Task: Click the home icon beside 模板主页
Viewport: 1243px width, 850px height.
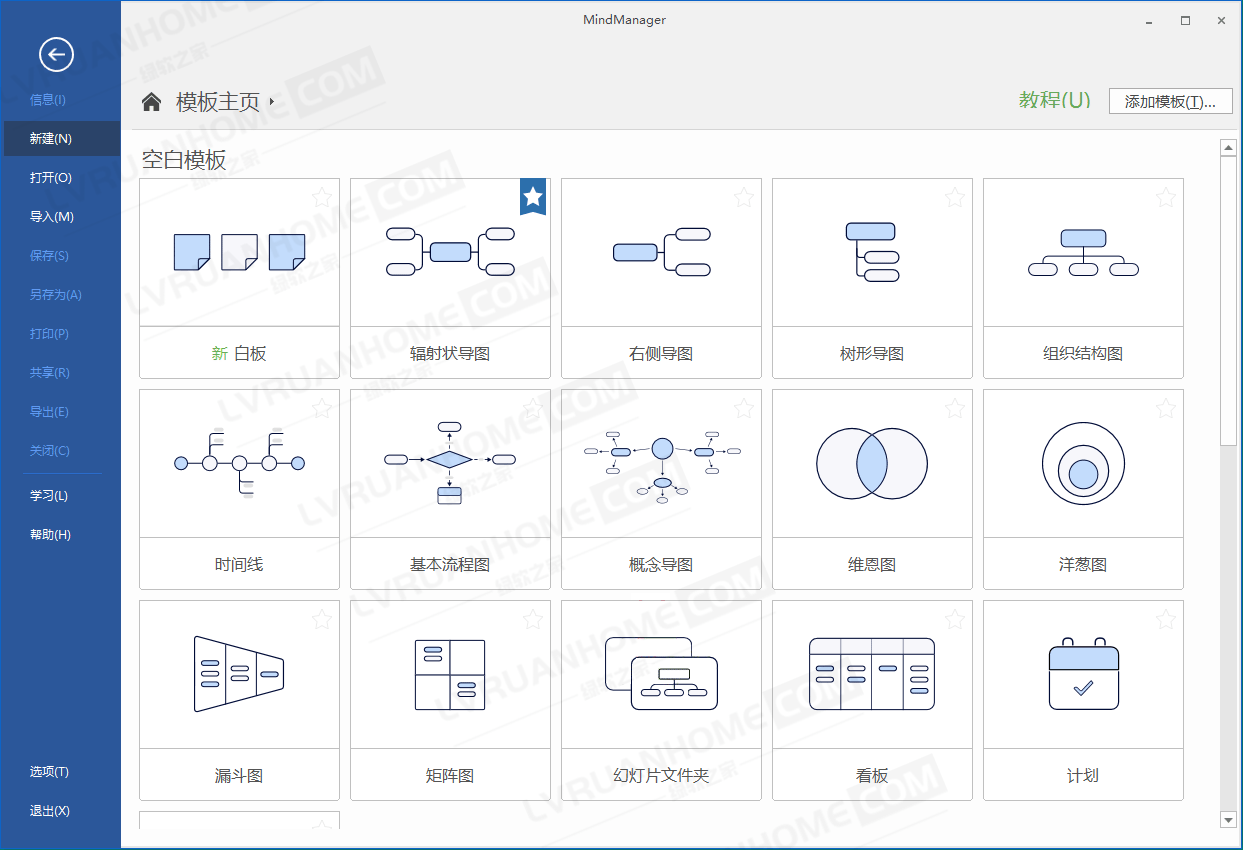Action: [x=151, y=102]
